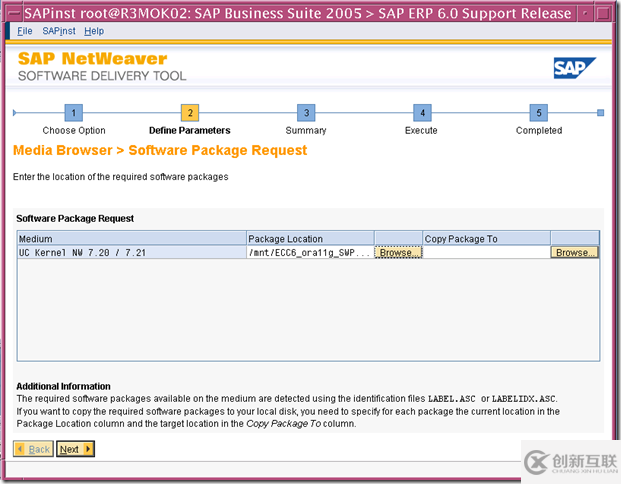Click the SAP logo
Image resolution: width=621 pixels, height=484 pixels.
574,68
